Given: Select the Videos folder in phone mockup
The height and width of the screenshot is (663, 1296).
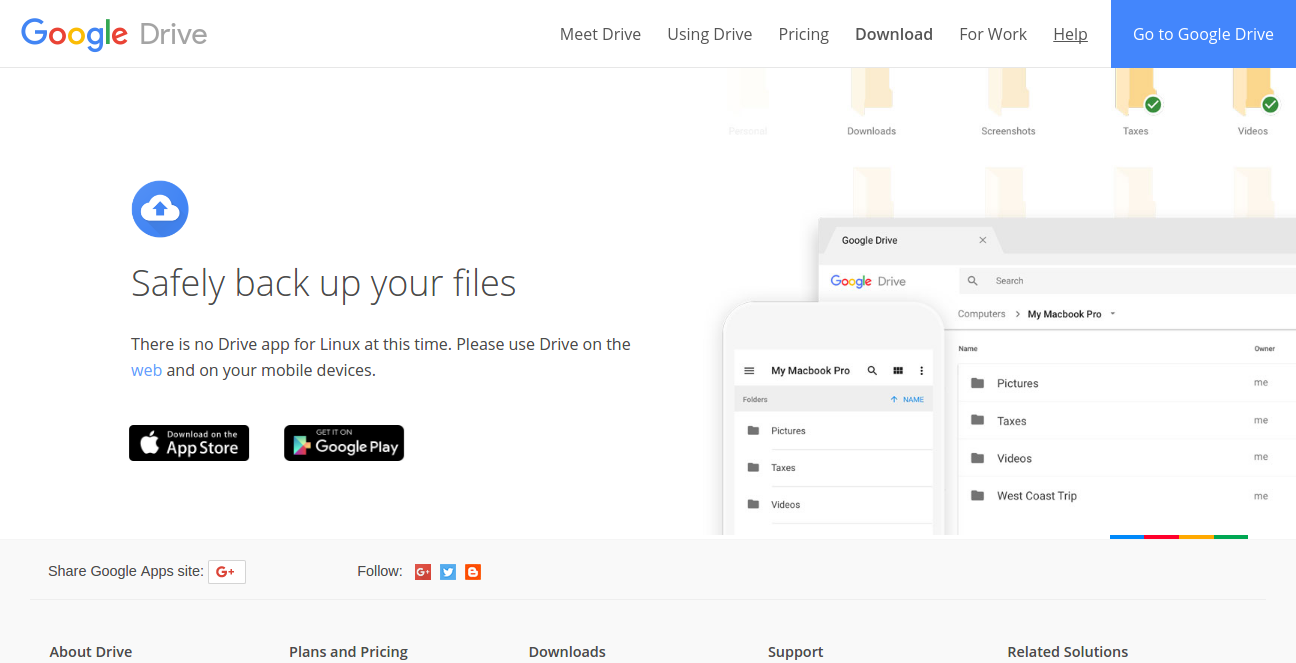Looking at the screenshot, I should point(834,505).
